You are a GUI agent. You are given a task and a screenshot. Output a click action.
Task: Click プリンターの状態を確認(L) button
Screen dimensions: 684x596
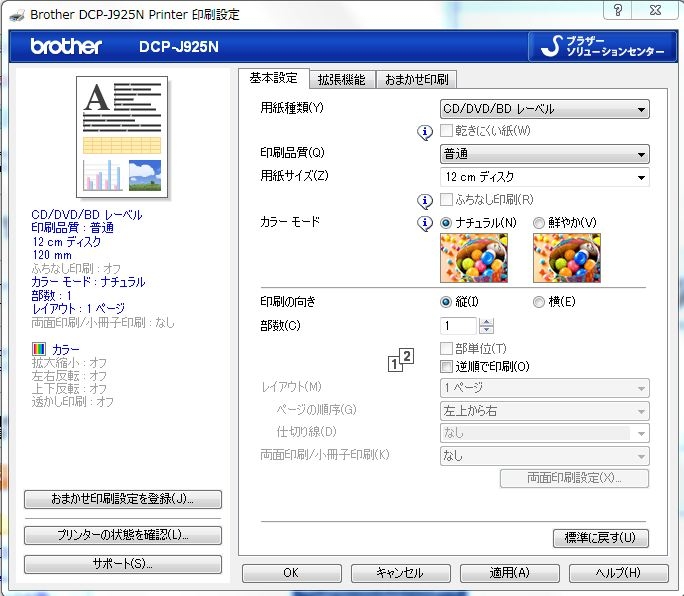123,535
